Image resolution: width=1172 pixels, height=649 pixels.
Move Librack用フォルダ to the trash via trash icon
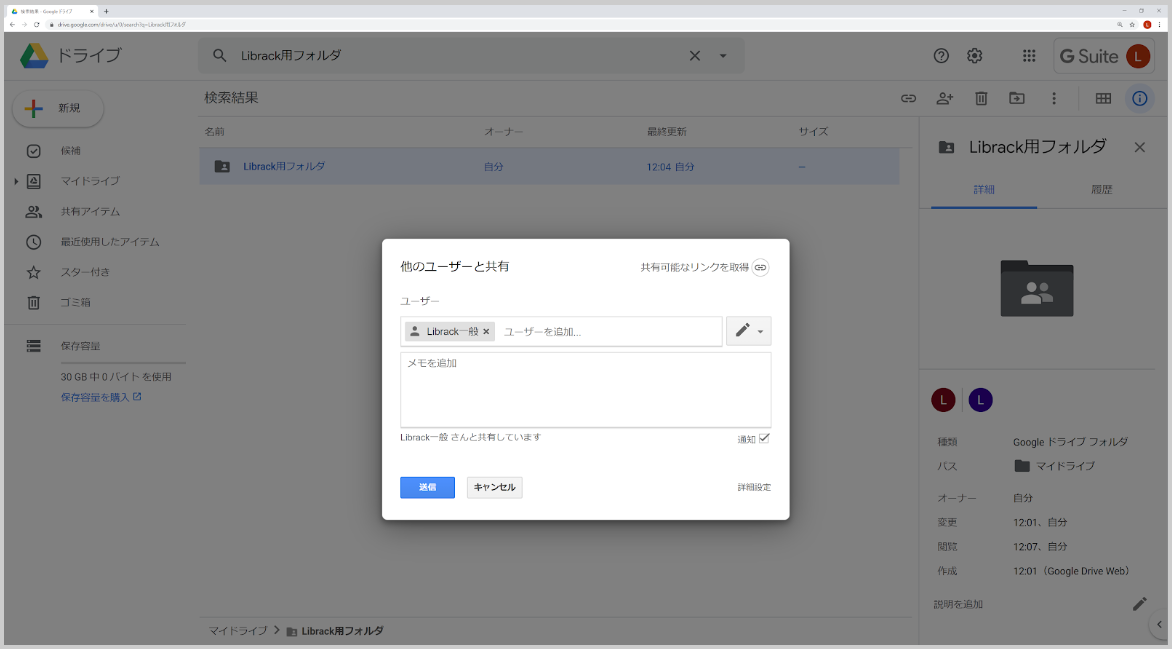pos(981,98)
